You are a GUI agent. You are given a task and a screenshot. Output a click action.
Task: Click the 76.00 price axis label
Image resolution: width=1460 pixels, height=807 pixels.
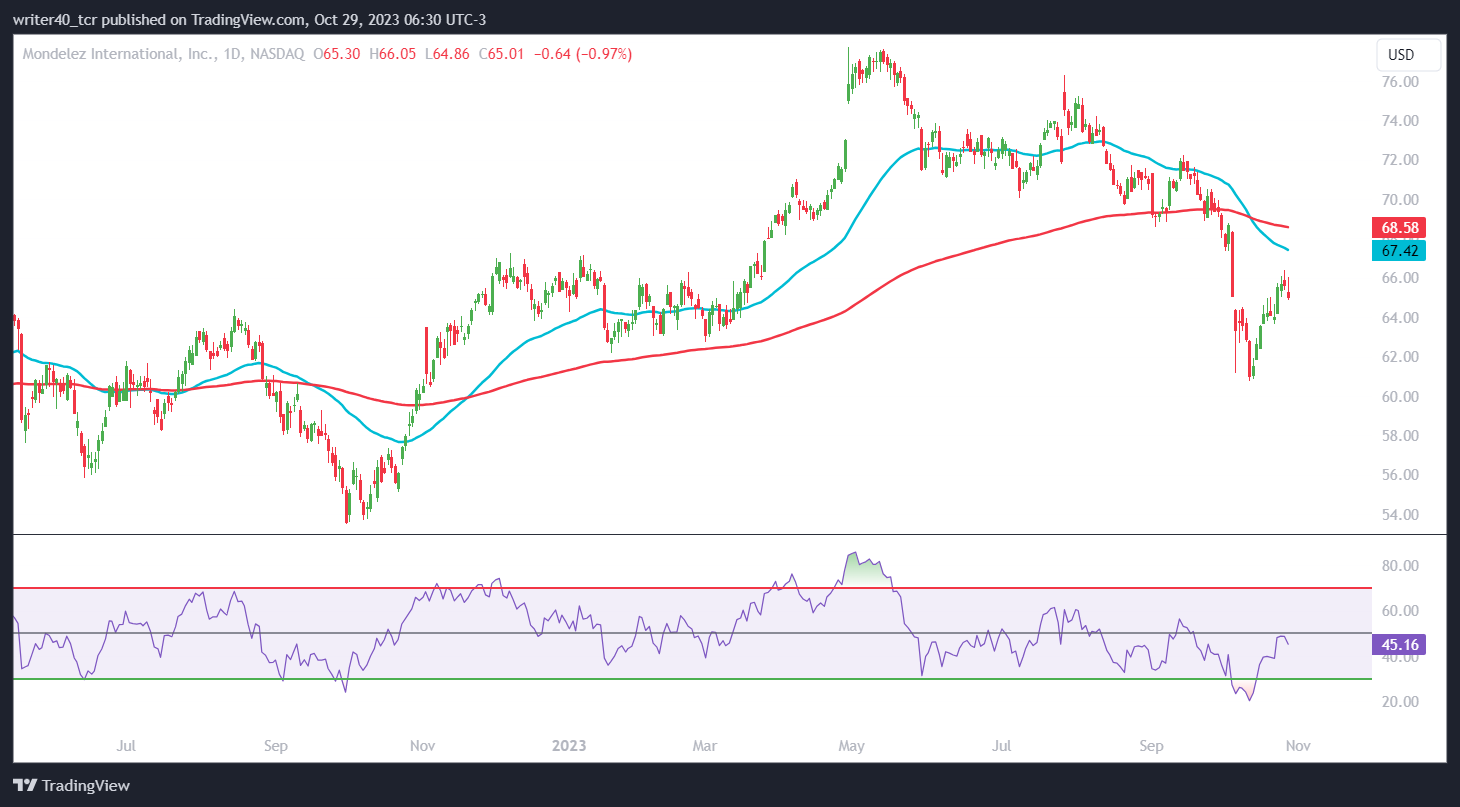pos(1400,81)
